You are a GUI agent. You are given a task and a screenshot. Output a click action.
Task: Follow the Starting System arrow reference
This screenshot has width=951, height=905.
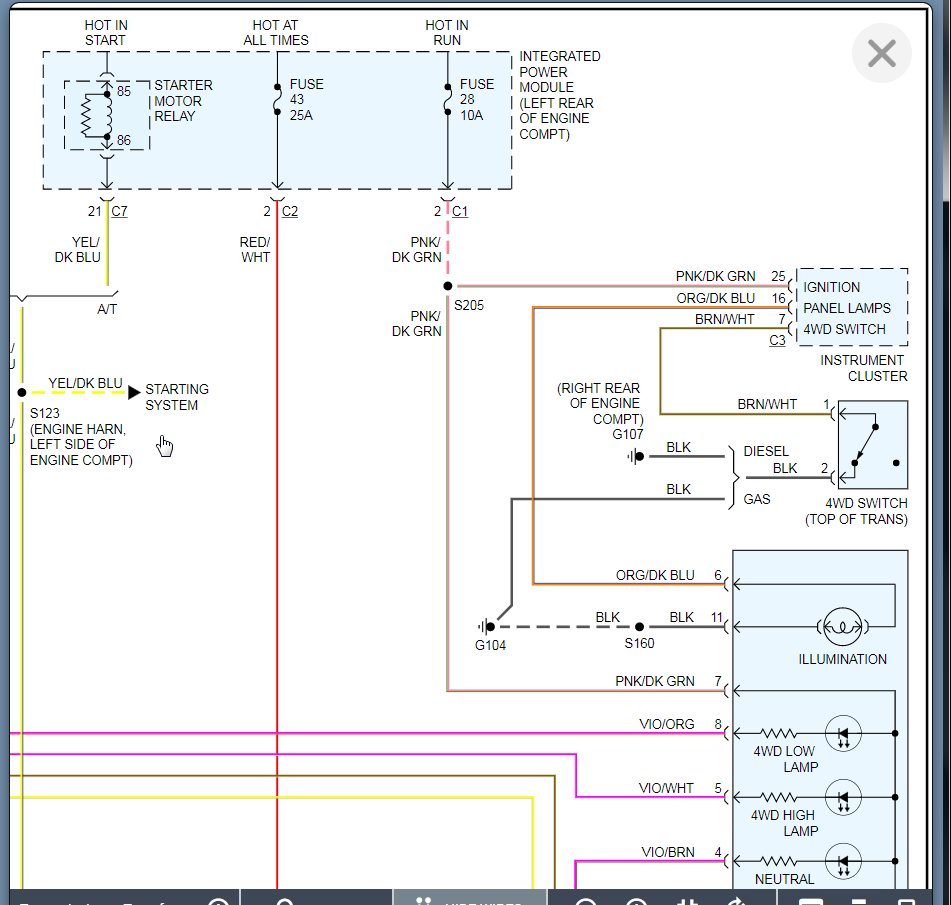coord(134,393)
